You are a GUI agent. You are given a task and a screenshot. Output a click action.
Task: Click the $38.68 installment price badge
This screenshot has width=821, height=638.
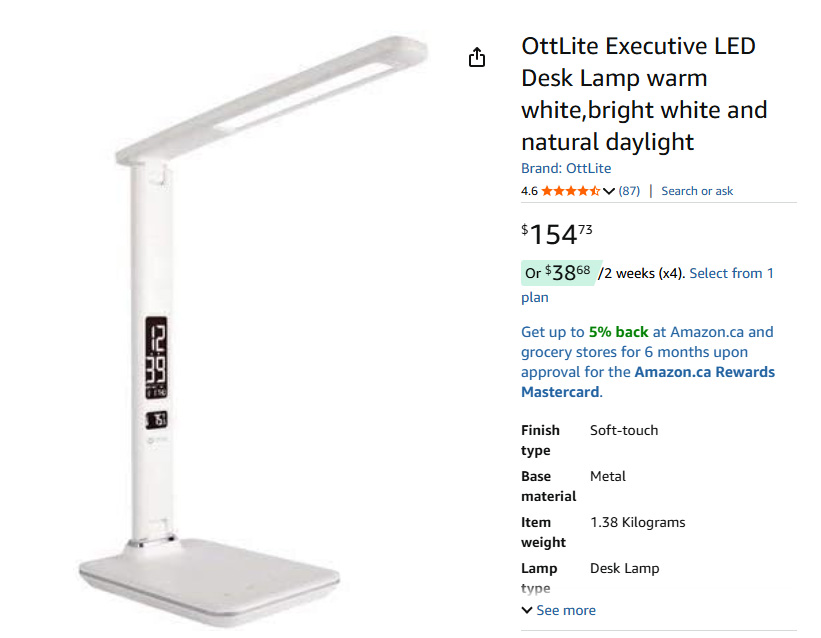pos(558,273)
